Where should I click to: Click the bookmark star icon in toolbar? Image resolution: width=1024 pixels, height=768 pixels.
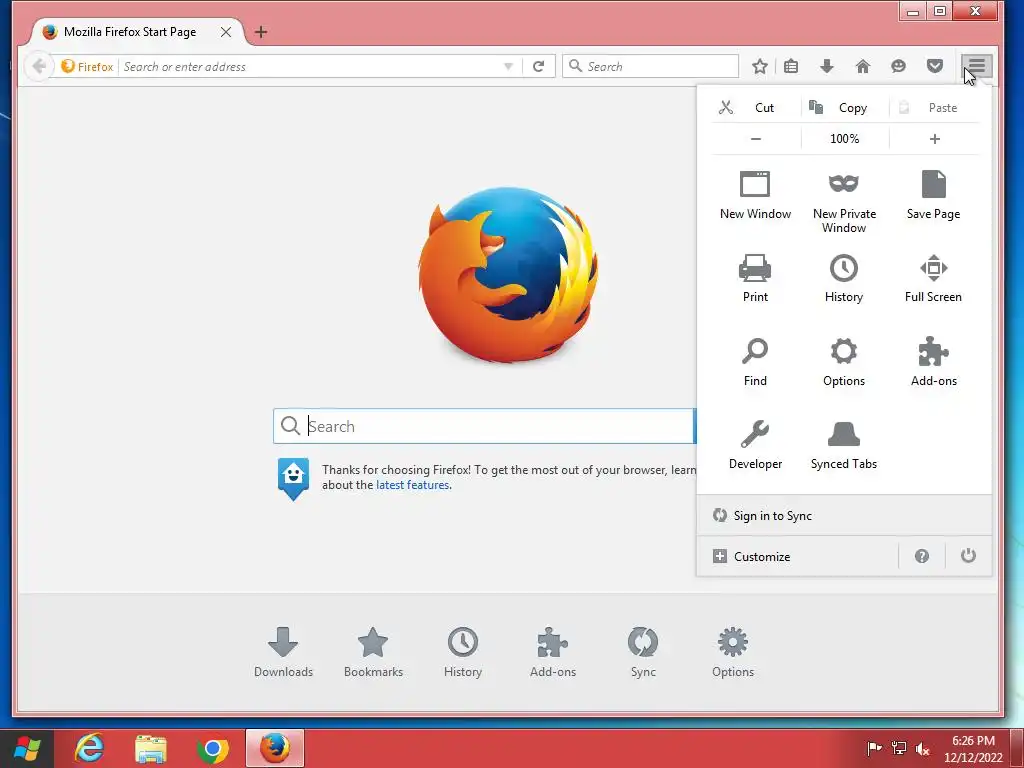[x=760, y=66]
